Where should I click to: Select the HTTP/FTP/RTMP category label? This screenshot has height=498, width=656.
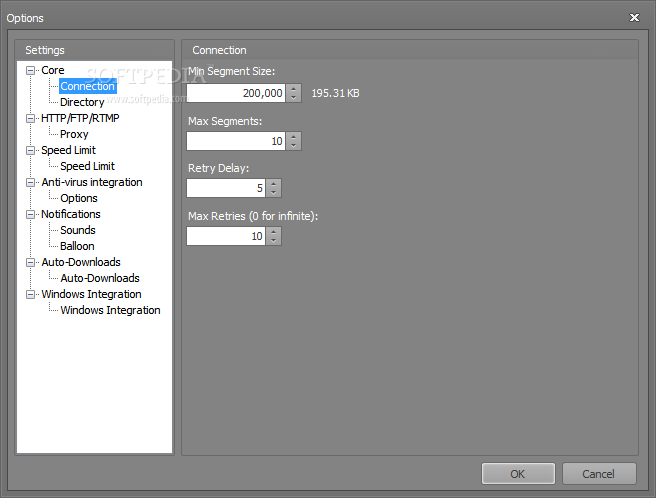coord(80,118)
